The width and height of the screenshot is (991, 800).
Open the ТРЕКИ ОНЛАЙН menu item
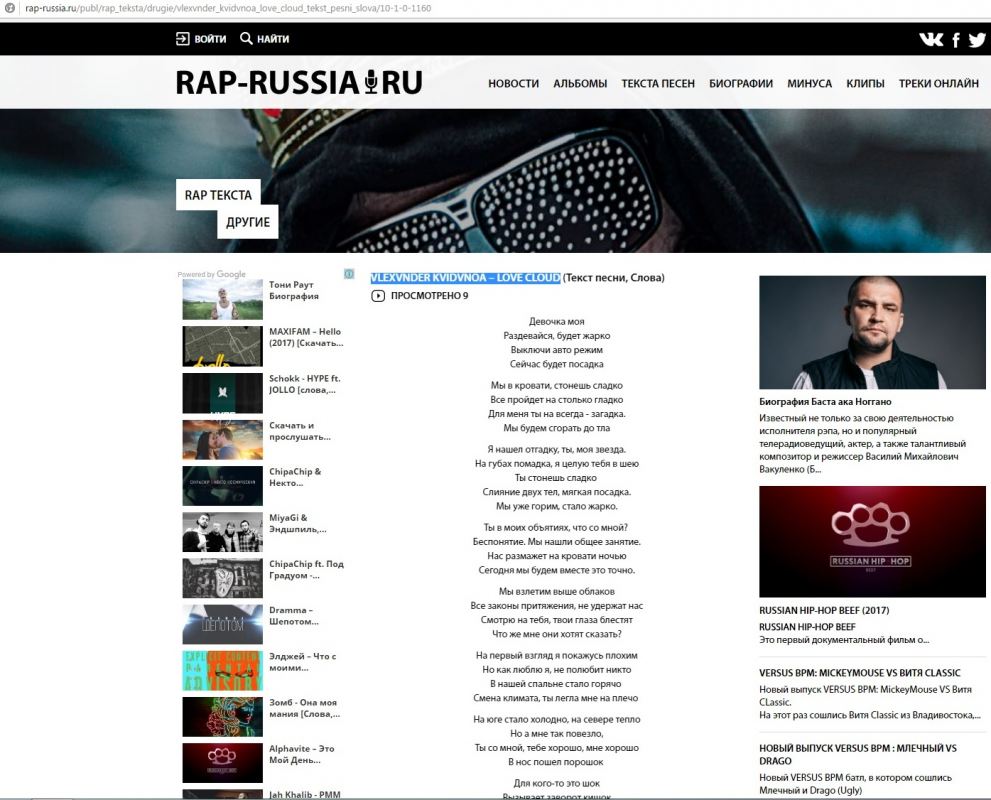pos(938,84)
